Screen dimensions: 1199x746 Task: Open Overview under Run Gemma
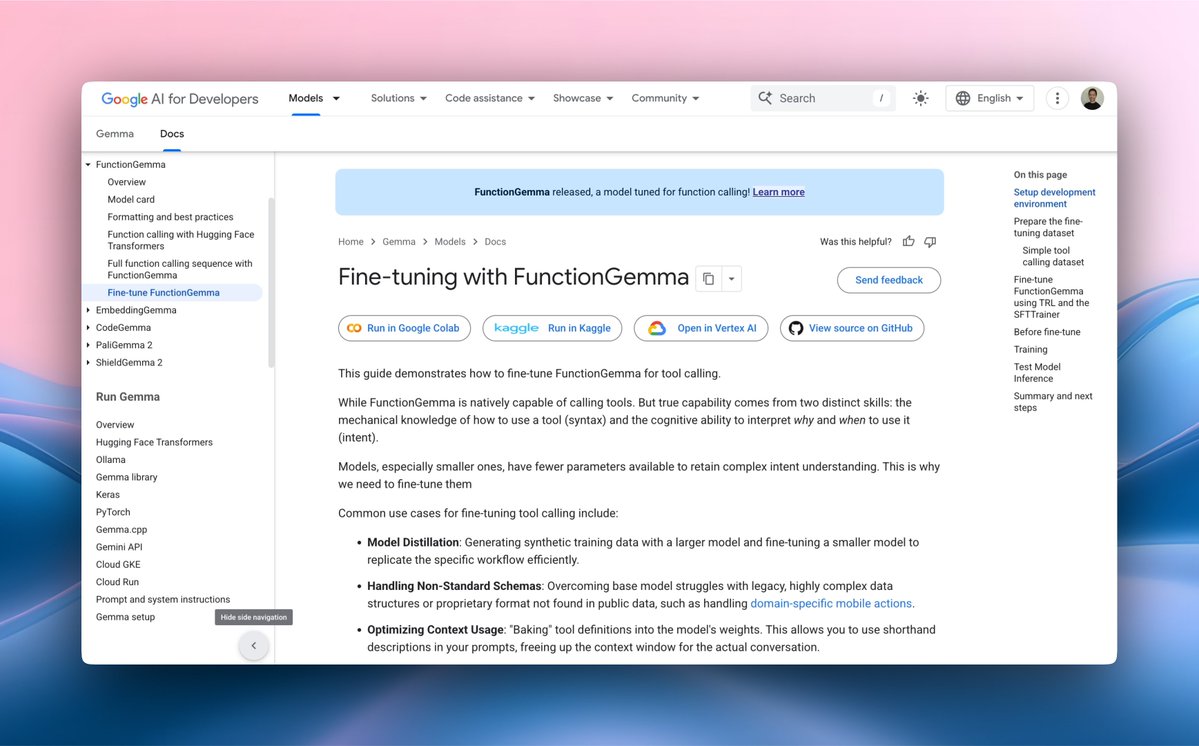[115, 425]
